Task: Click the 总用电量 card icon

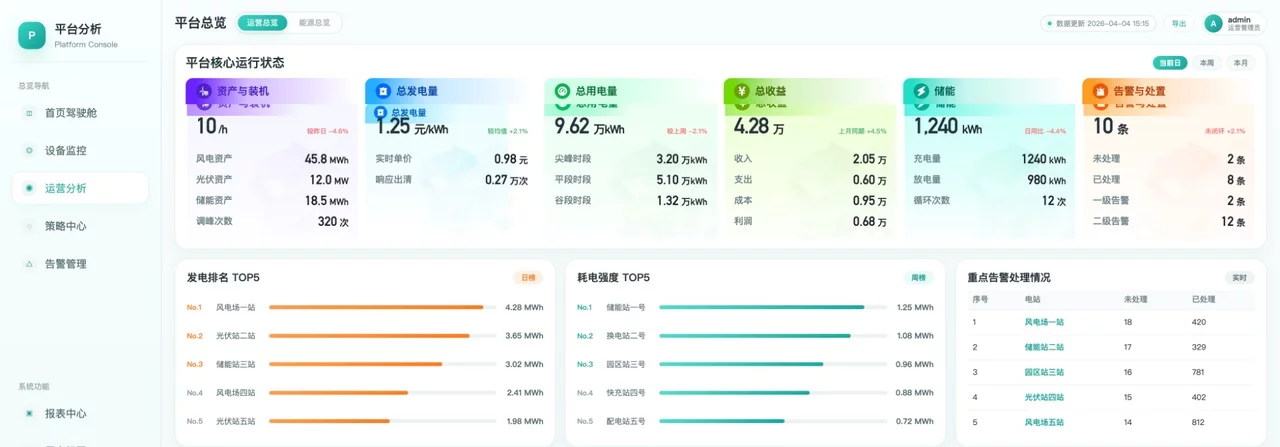Action: (x=562, y=91)
